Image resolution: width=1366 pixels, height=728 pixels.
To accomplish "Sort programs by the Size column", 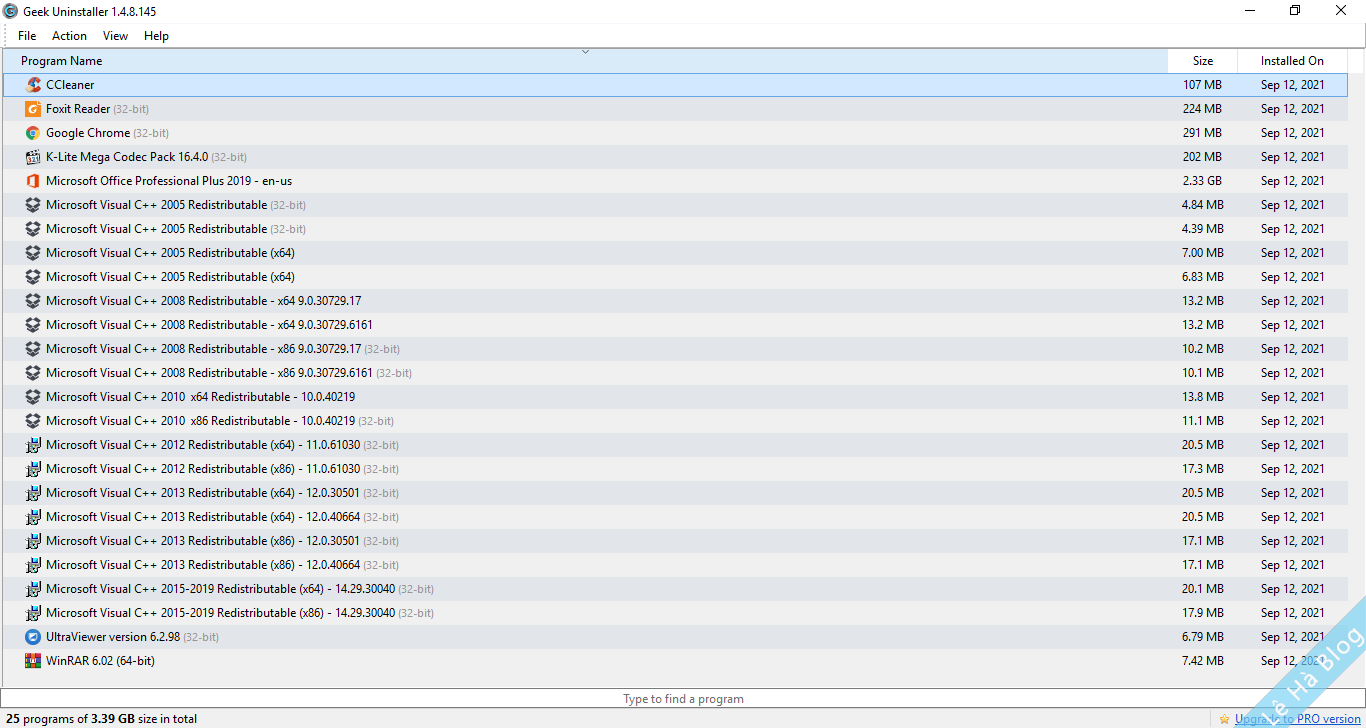I will click(1202, 60).
